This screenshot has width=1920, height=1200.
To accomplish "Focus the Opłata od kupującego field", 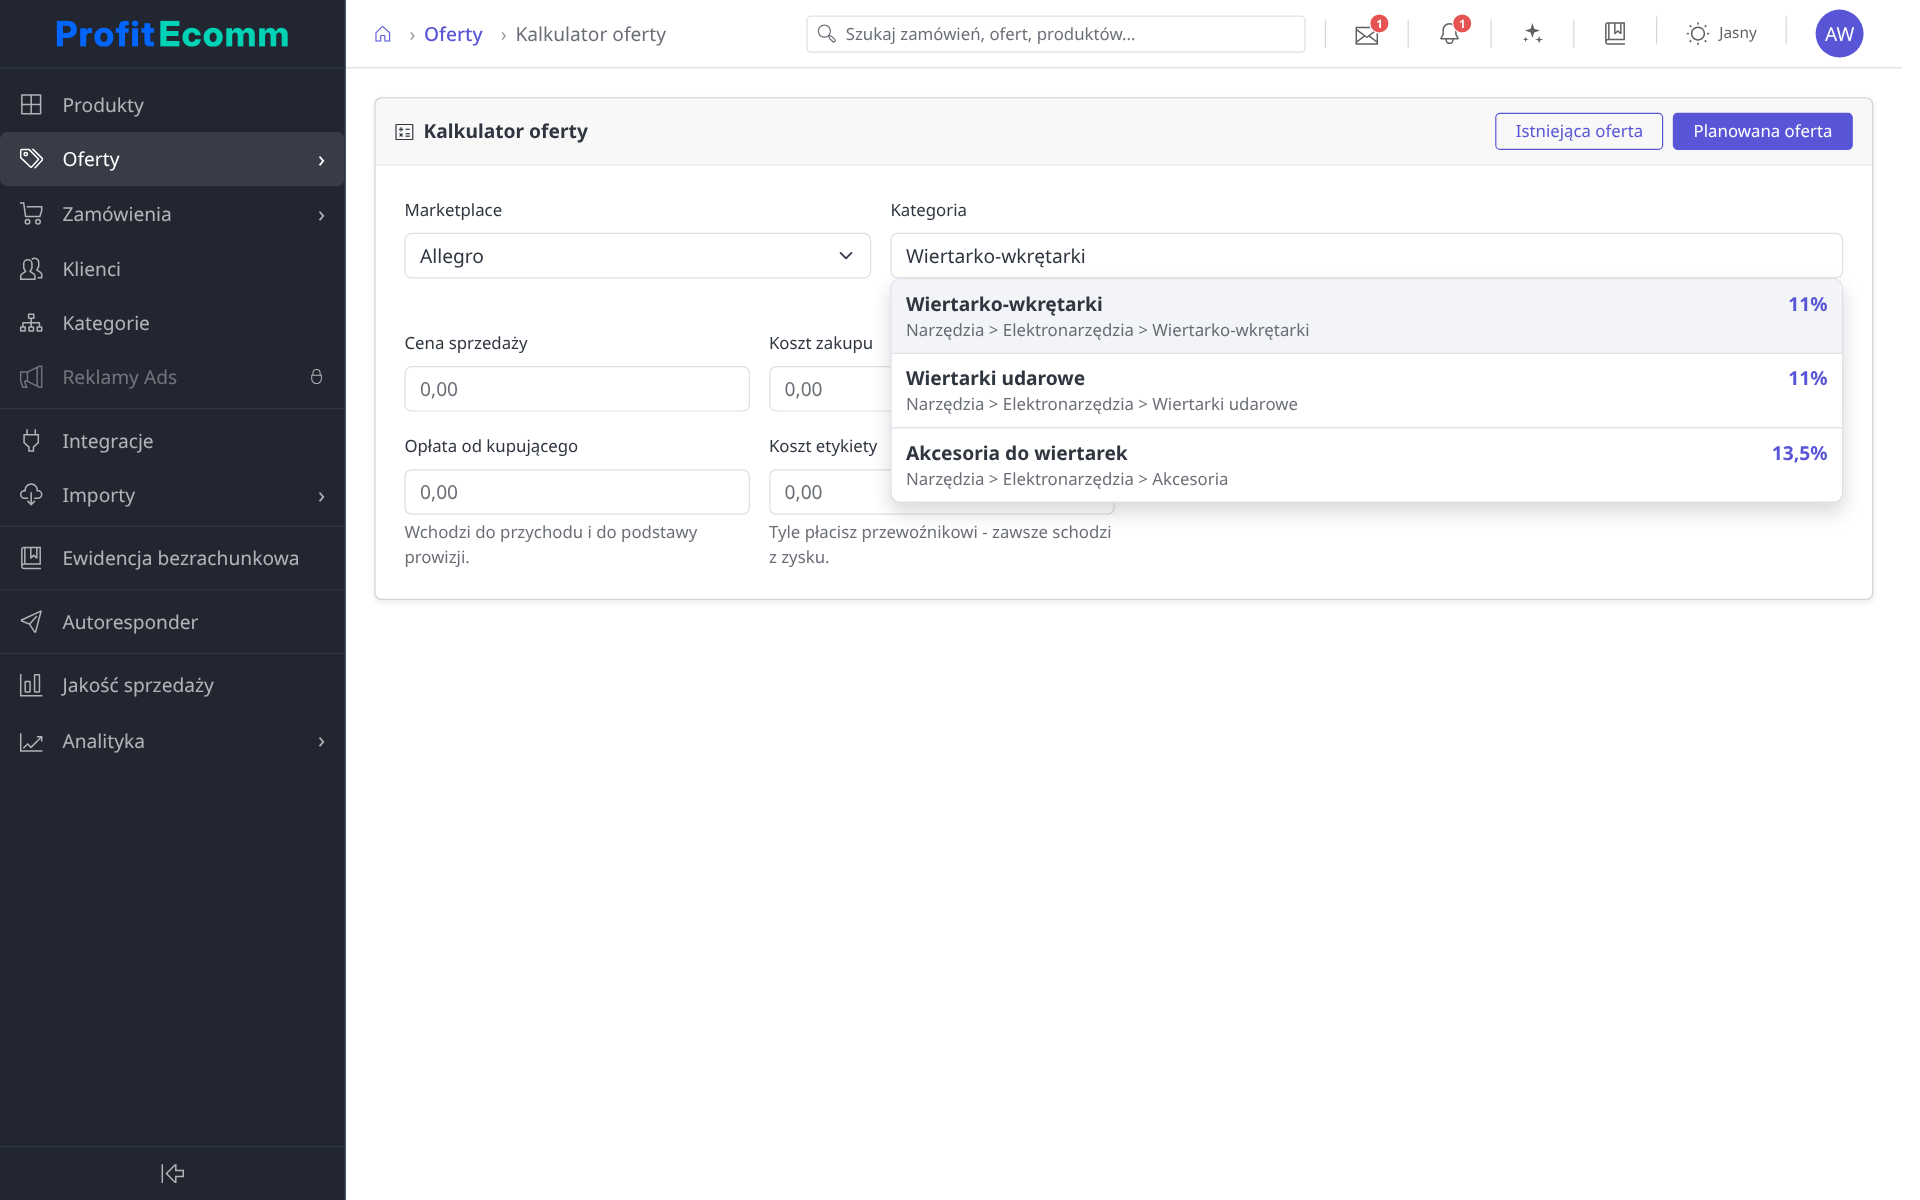I will tap(577, 492).
